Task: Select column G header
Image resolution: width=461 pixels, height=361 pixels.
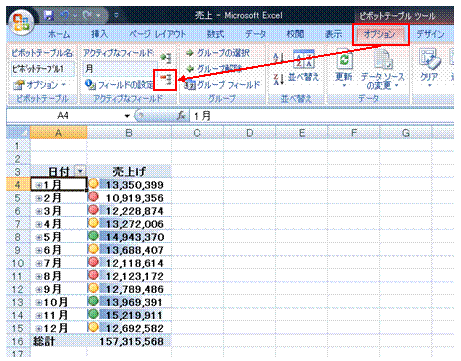Action: [x=406, y=133]
